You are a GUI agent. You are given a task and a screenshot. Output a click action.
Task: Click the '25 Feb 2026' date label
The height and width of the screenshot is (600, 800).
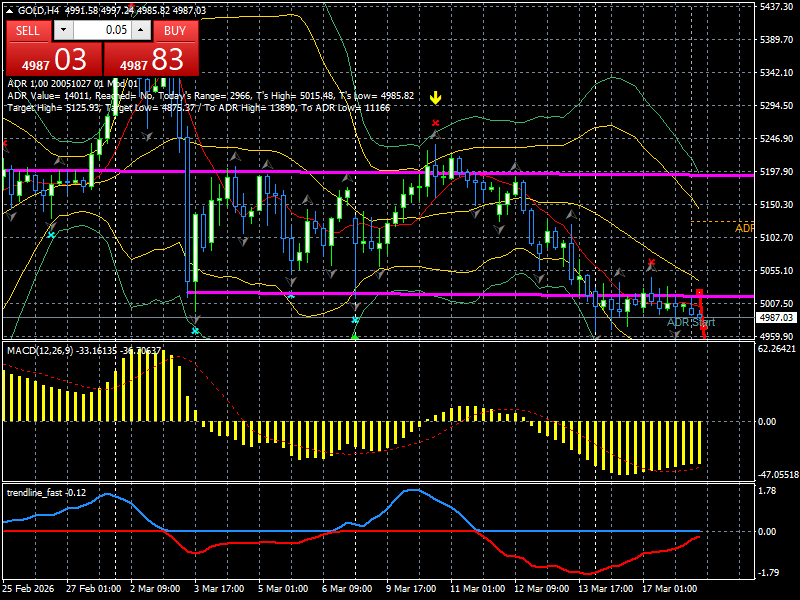click(28, 589)
